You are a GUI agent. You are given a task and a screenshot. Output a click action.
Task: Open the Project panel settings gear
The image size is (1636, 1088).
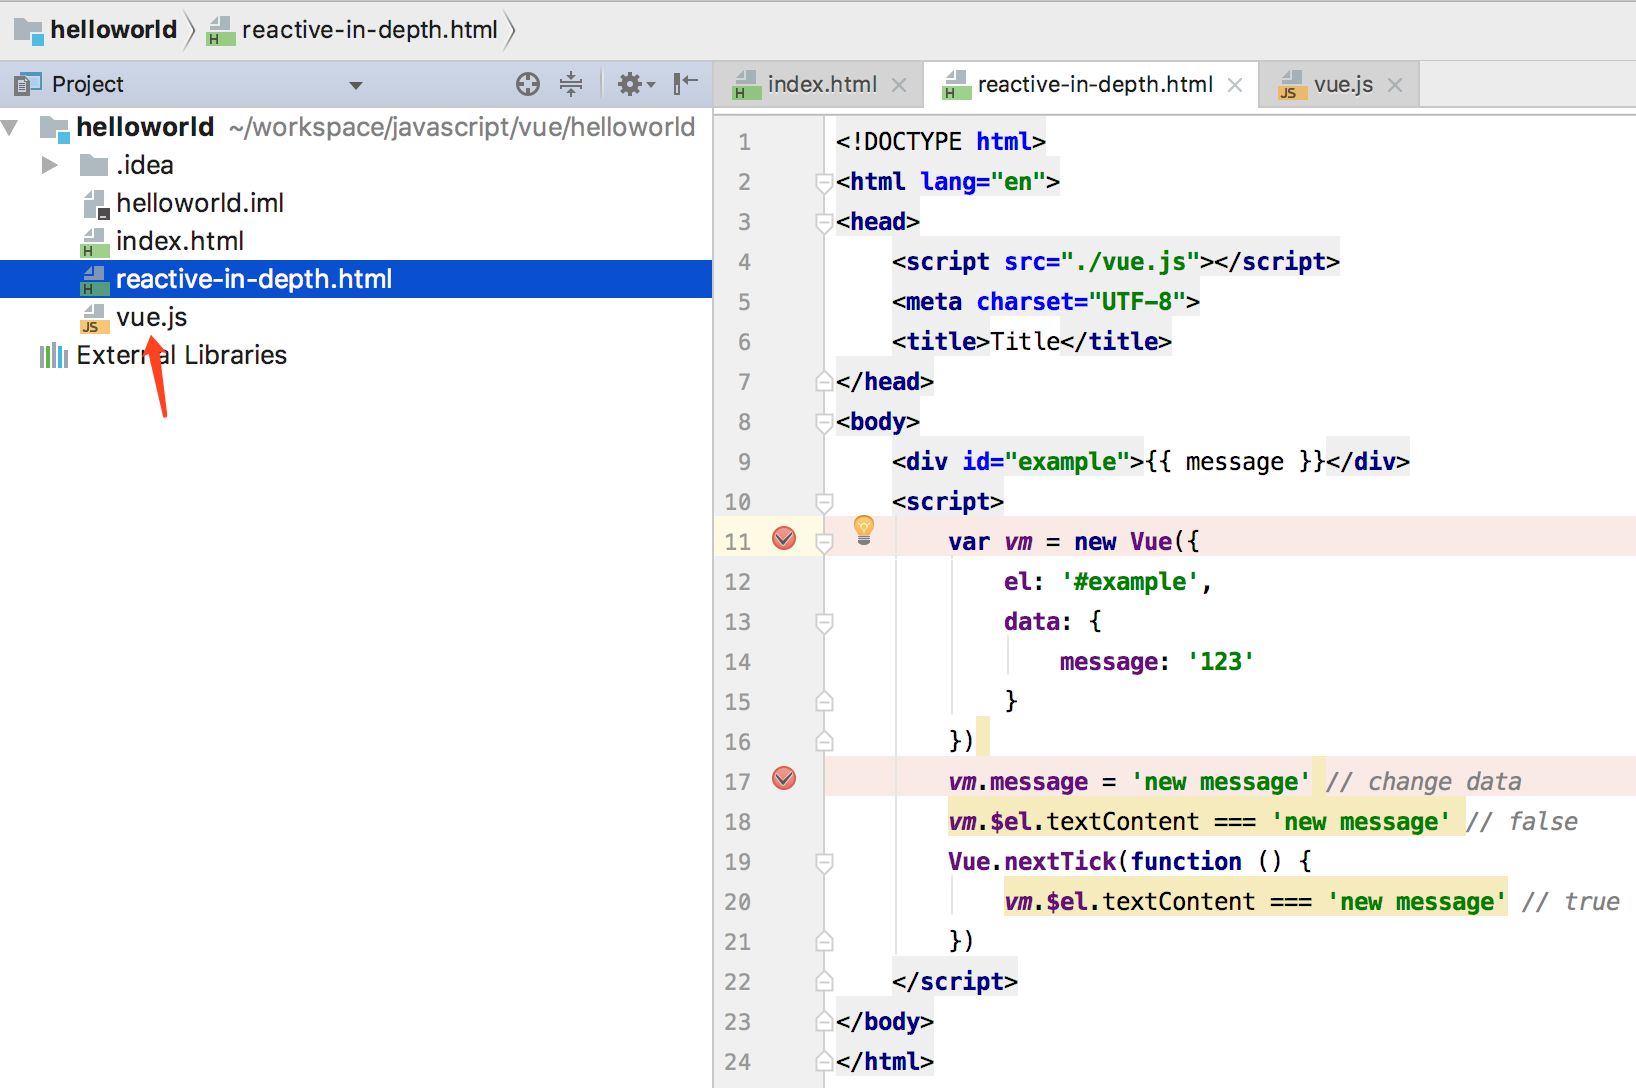pos(630,84)
